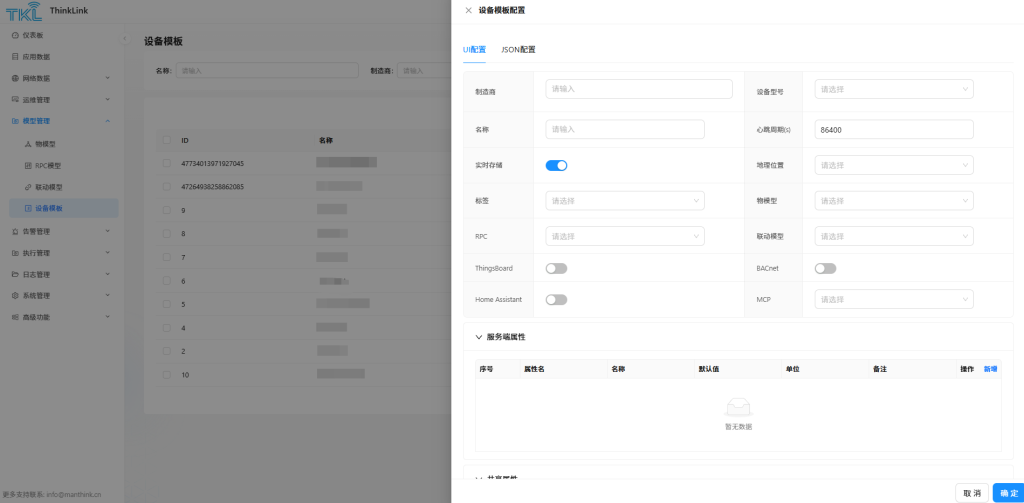Click the 系统管理 gear icon in the sidebar
This screenshot has width=1024, height=503.
[x=15, y=295]
